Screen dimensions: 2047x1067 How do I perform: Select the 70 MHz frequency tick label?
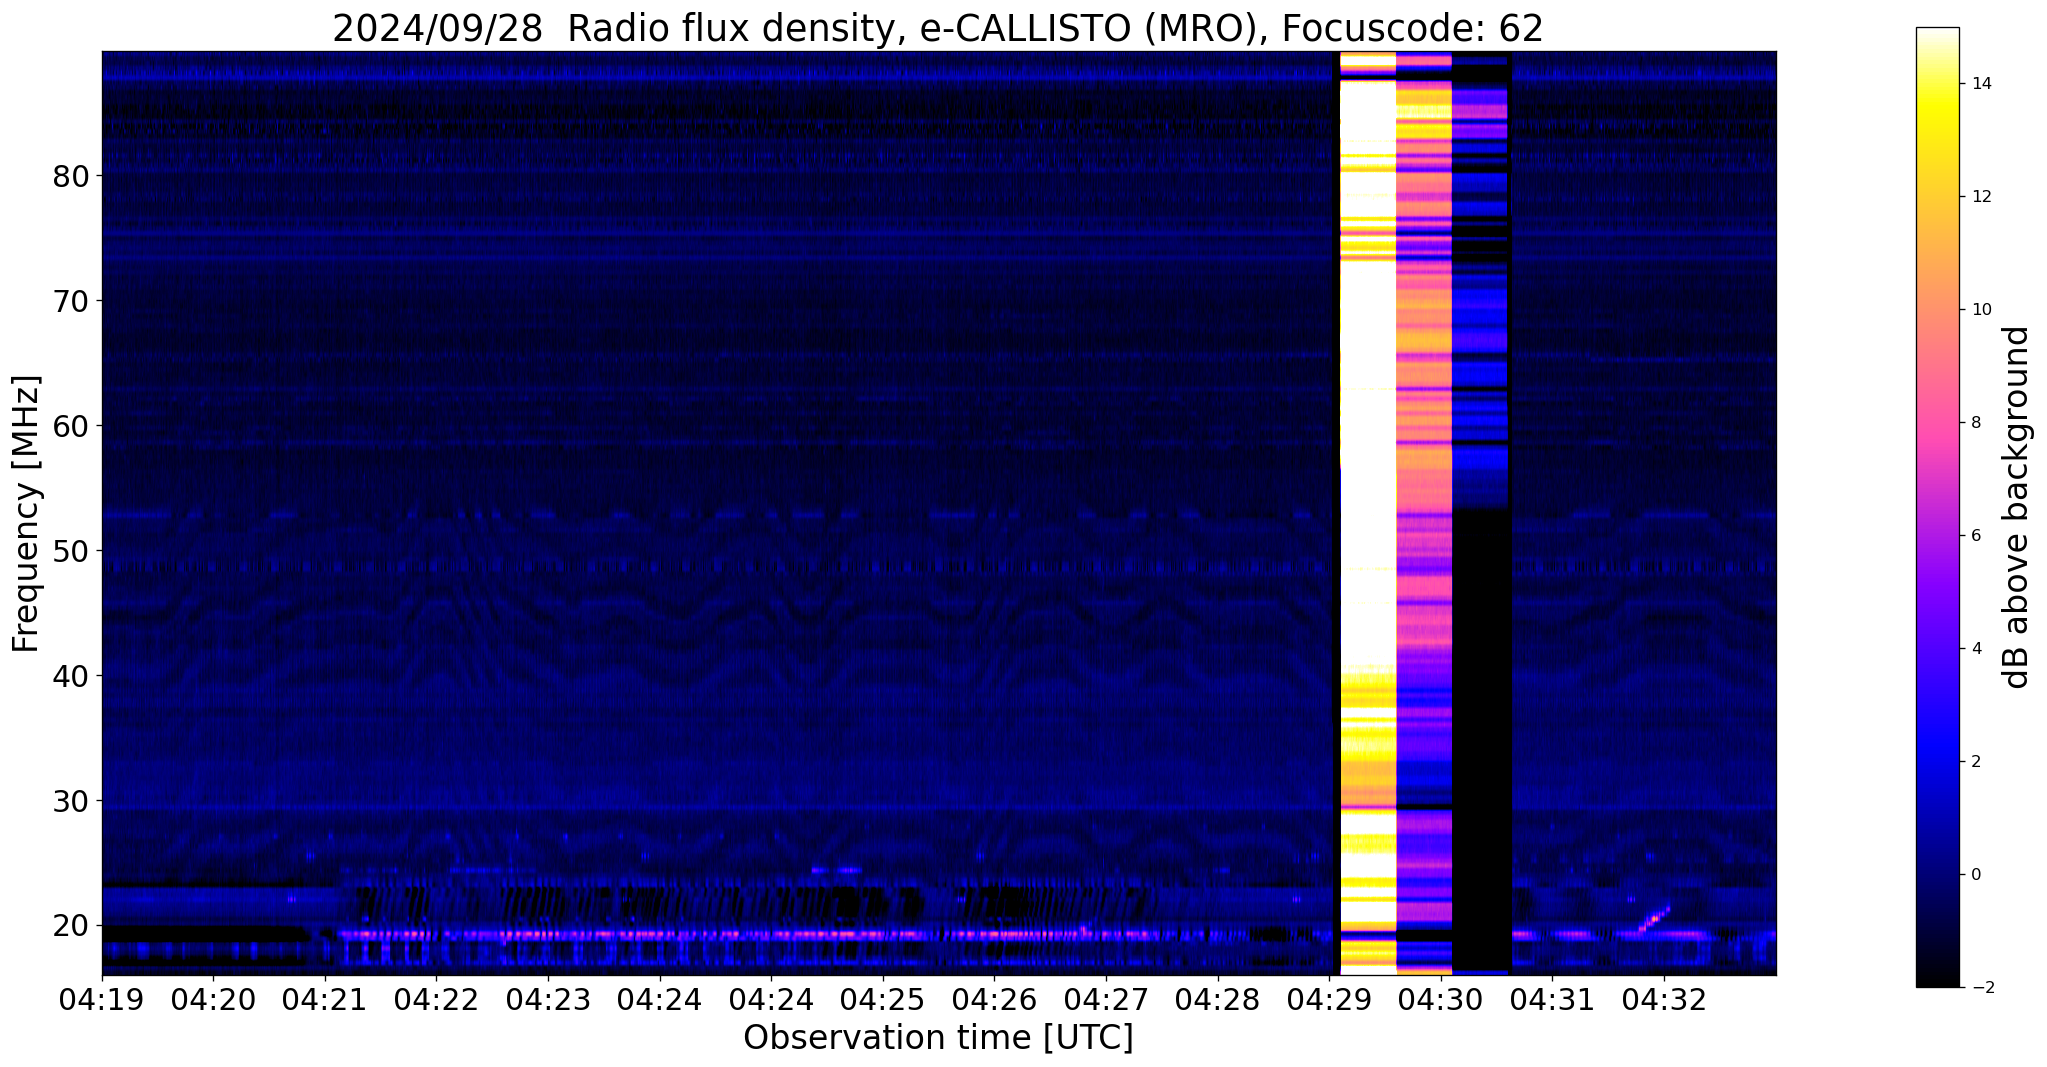click(x=71, y=301)
